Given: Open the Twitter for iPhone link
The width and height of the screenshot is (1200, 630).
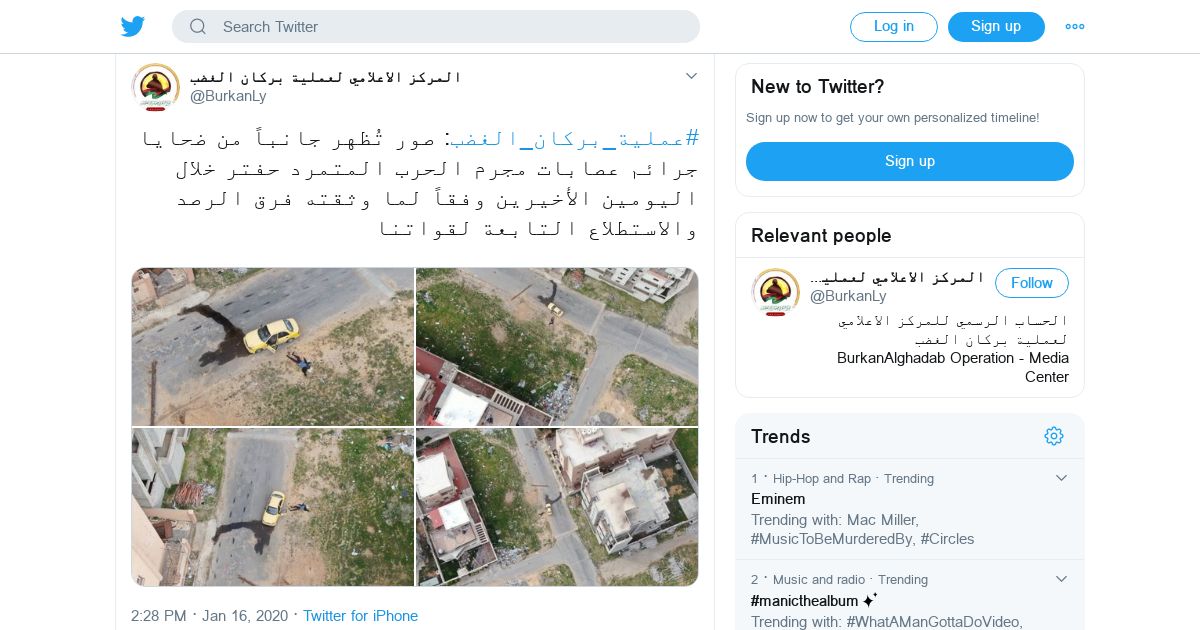Looking at the screenshot, I should (x=360, y=616).
